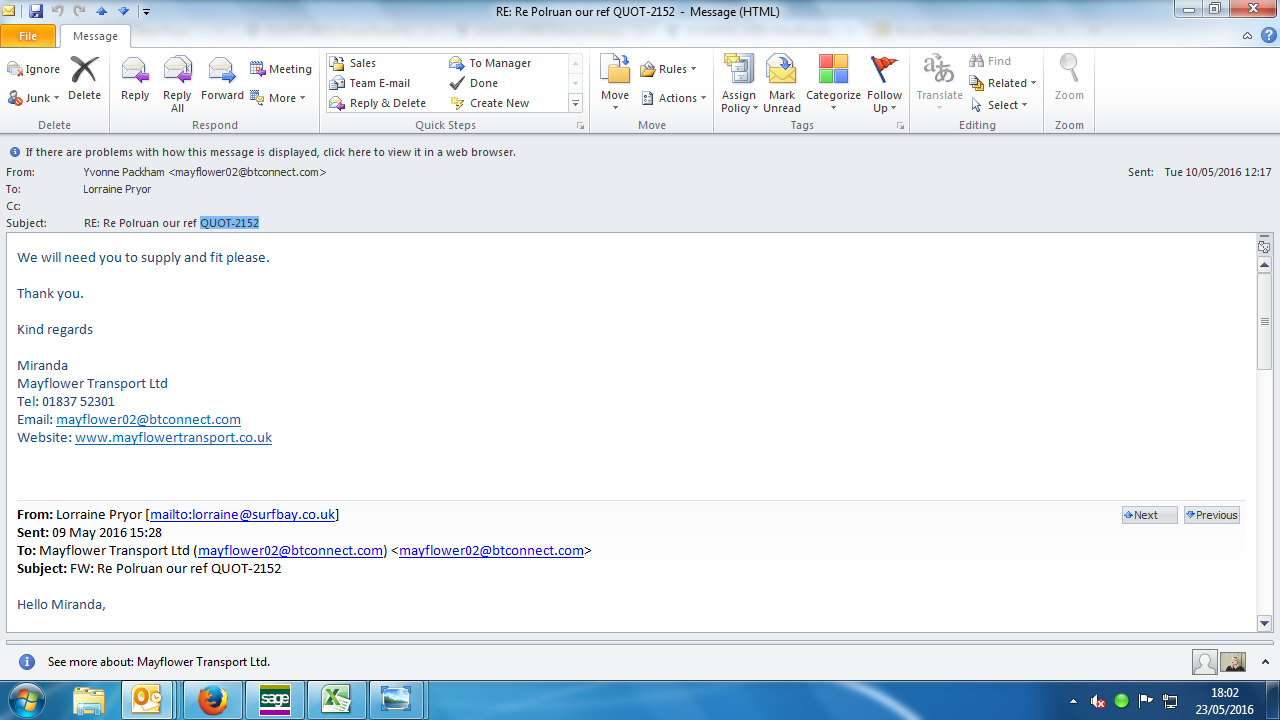Expand the More respond options

(278, 98)
